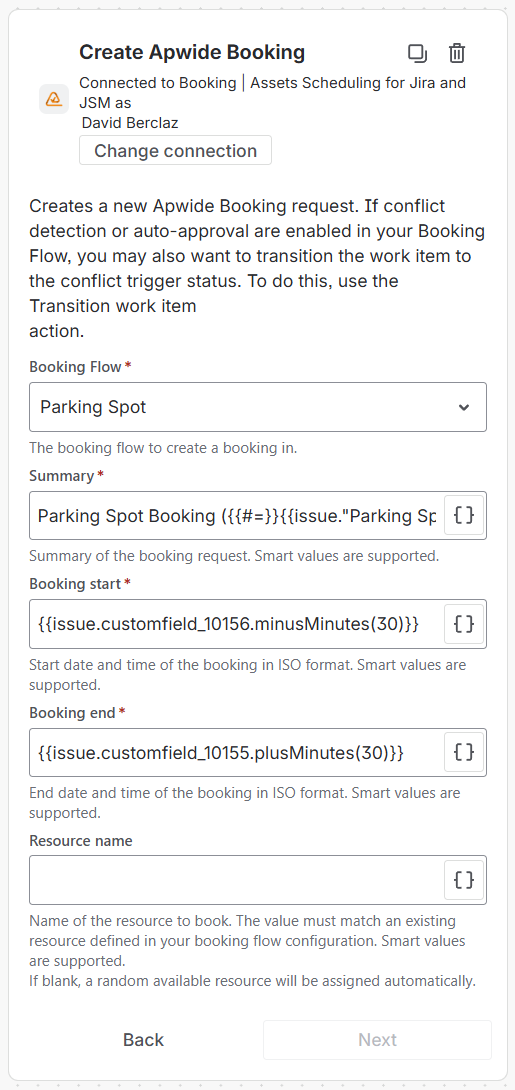Click 'Creates a new Apwide Booking request' paragraph
The width and height of the screenshot is (515, 1090).
point(257,269)
